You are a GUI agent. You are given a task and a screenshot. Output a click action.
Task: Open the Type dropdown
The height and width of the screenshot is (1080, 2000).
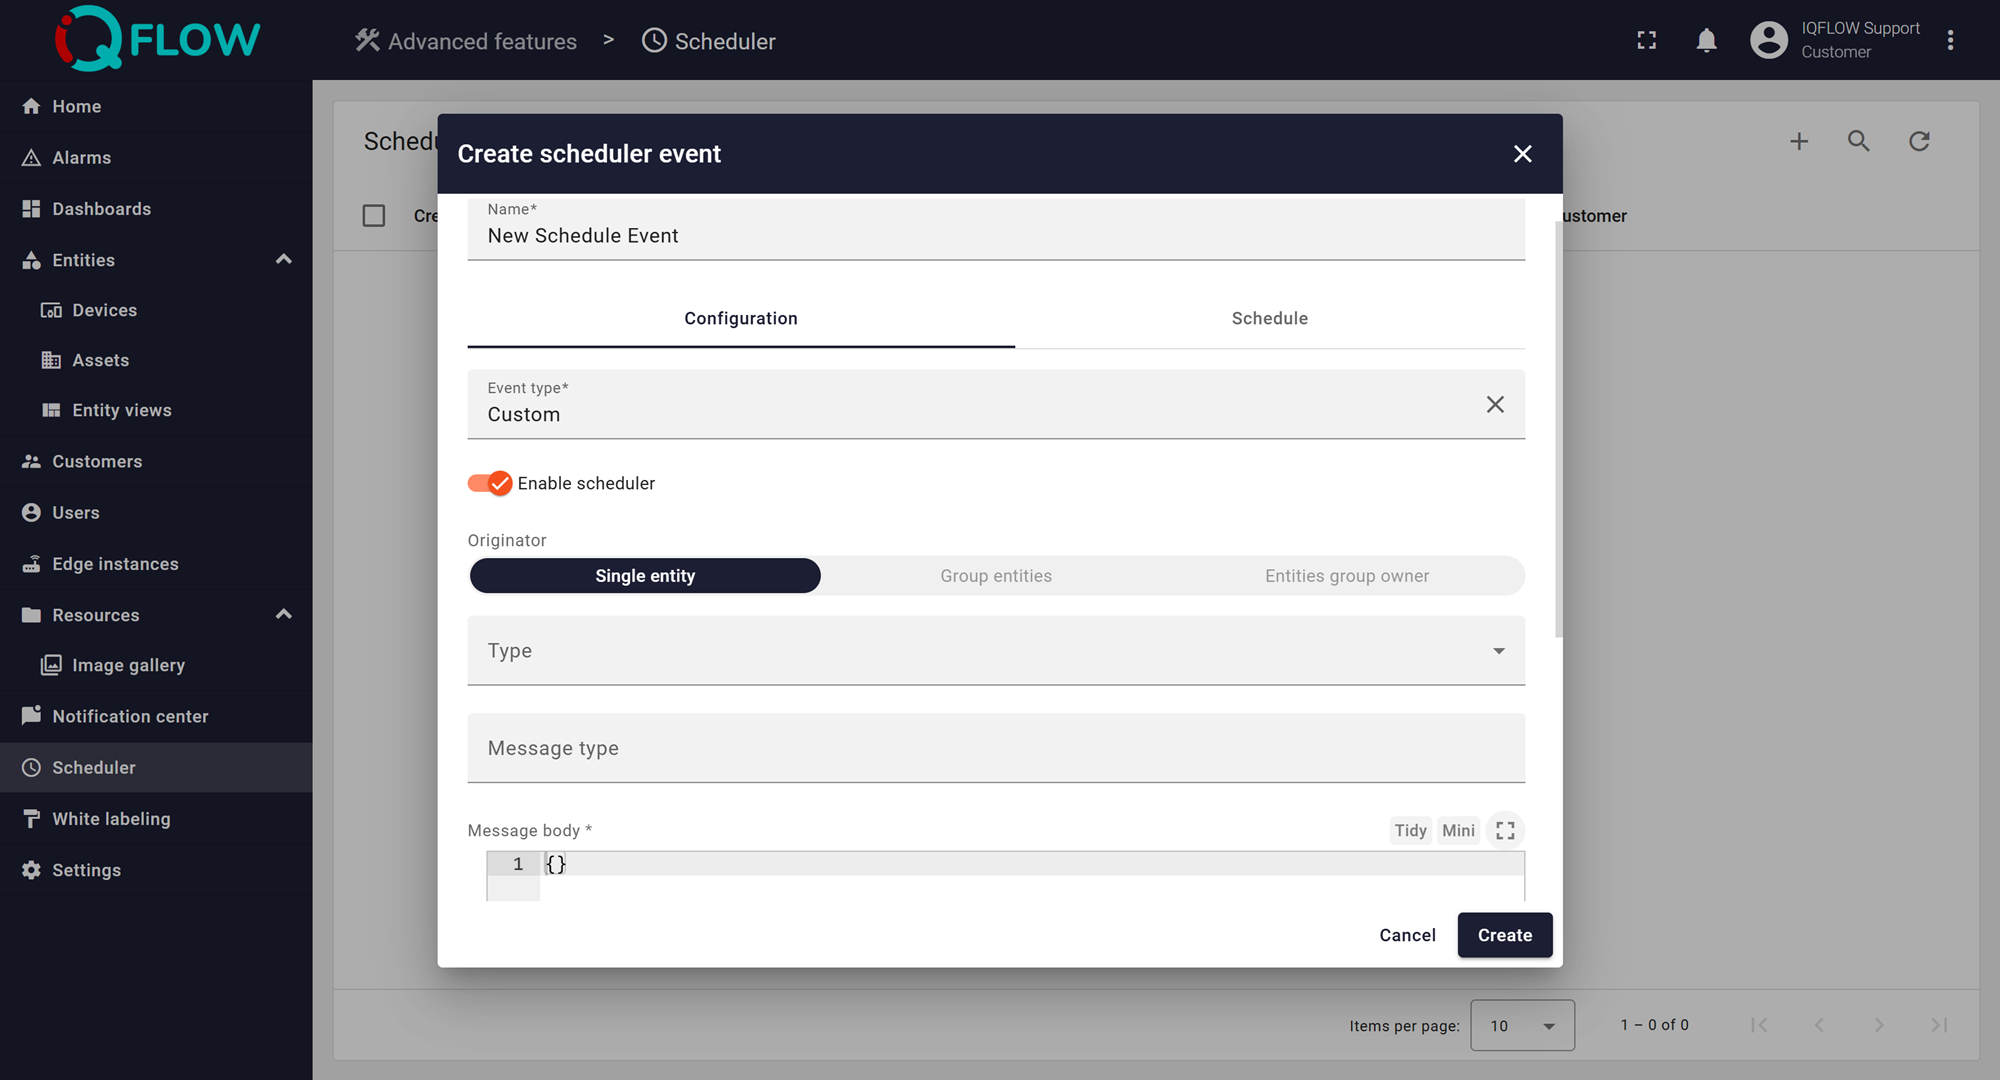click(995, 651)
